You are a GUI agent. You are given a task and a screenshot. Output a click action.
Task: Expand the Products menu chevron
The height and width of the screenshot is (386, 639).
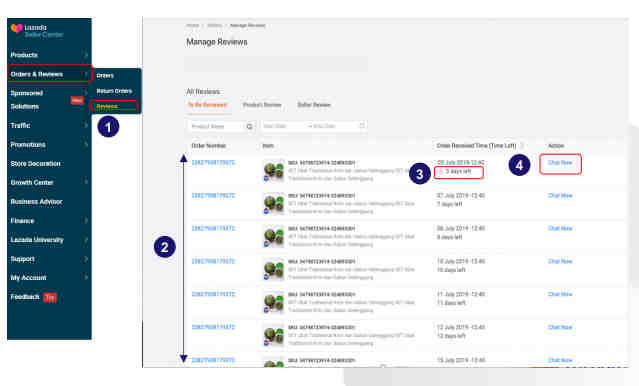tap(86, 55)
